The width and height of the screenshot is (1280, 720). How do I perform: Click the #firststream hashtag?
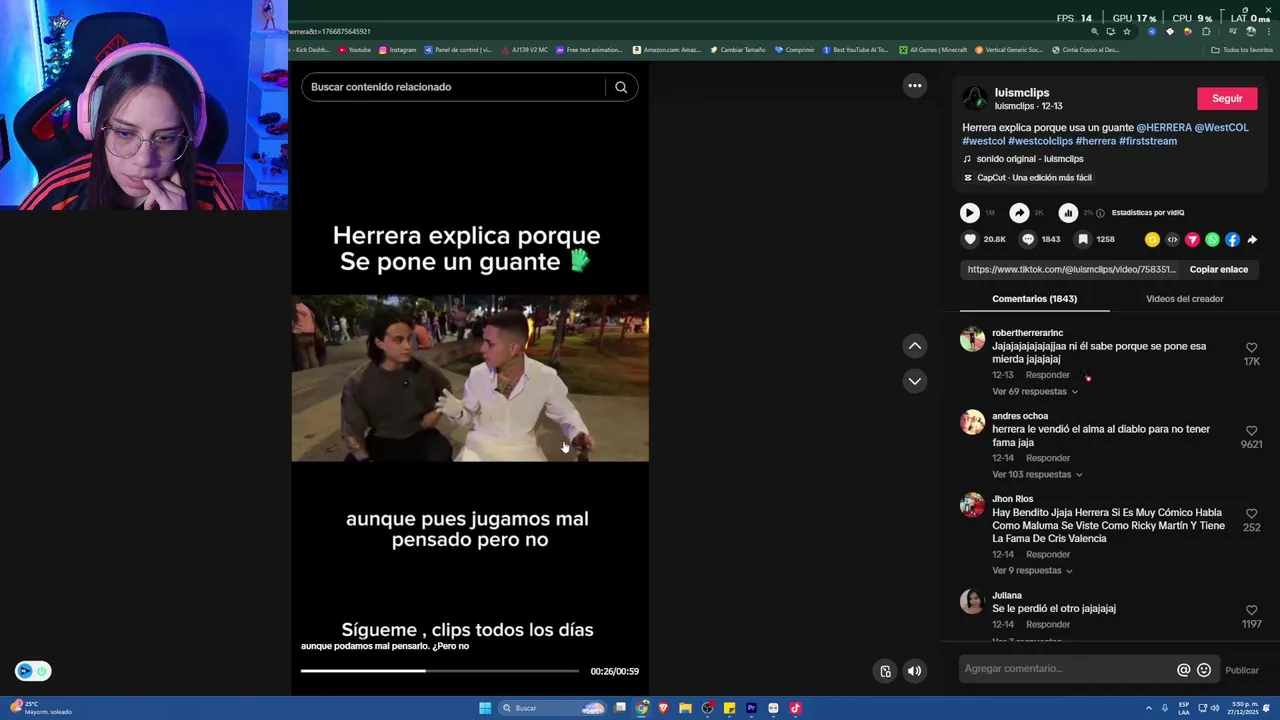1147,141
